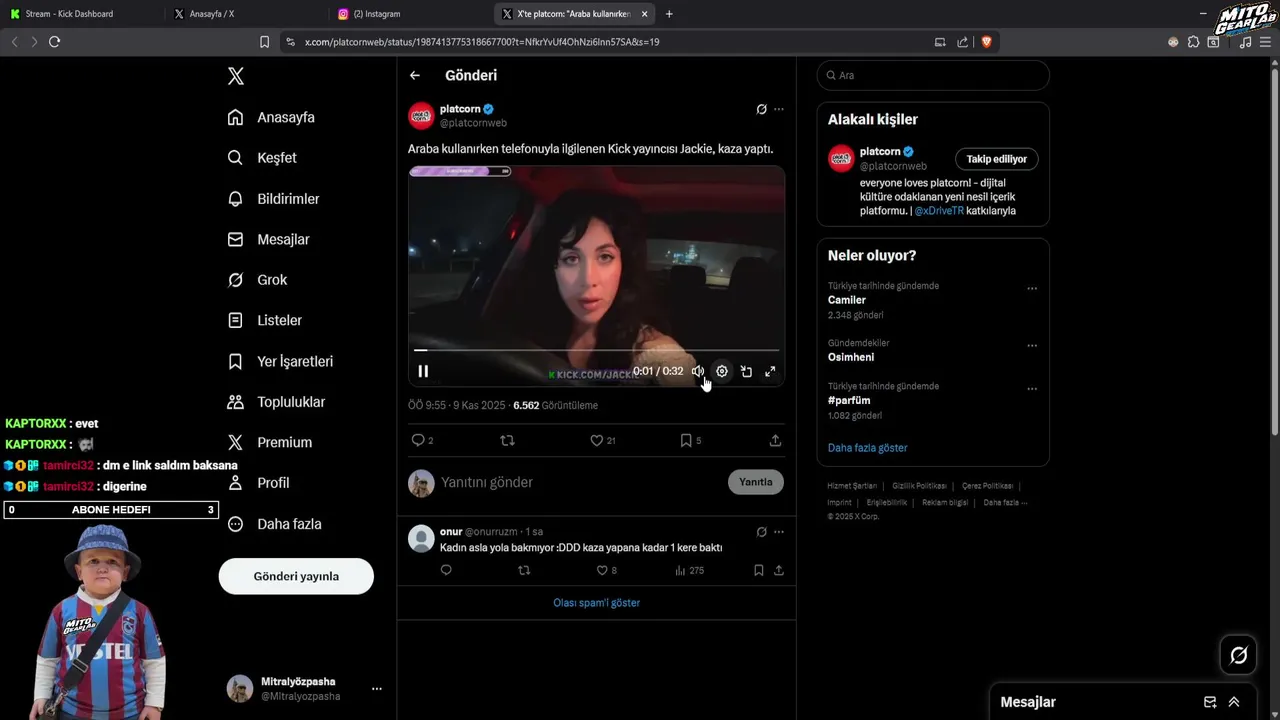
Task: Open more options for Osimheni trend
Action: click(x=1032, y=346)
